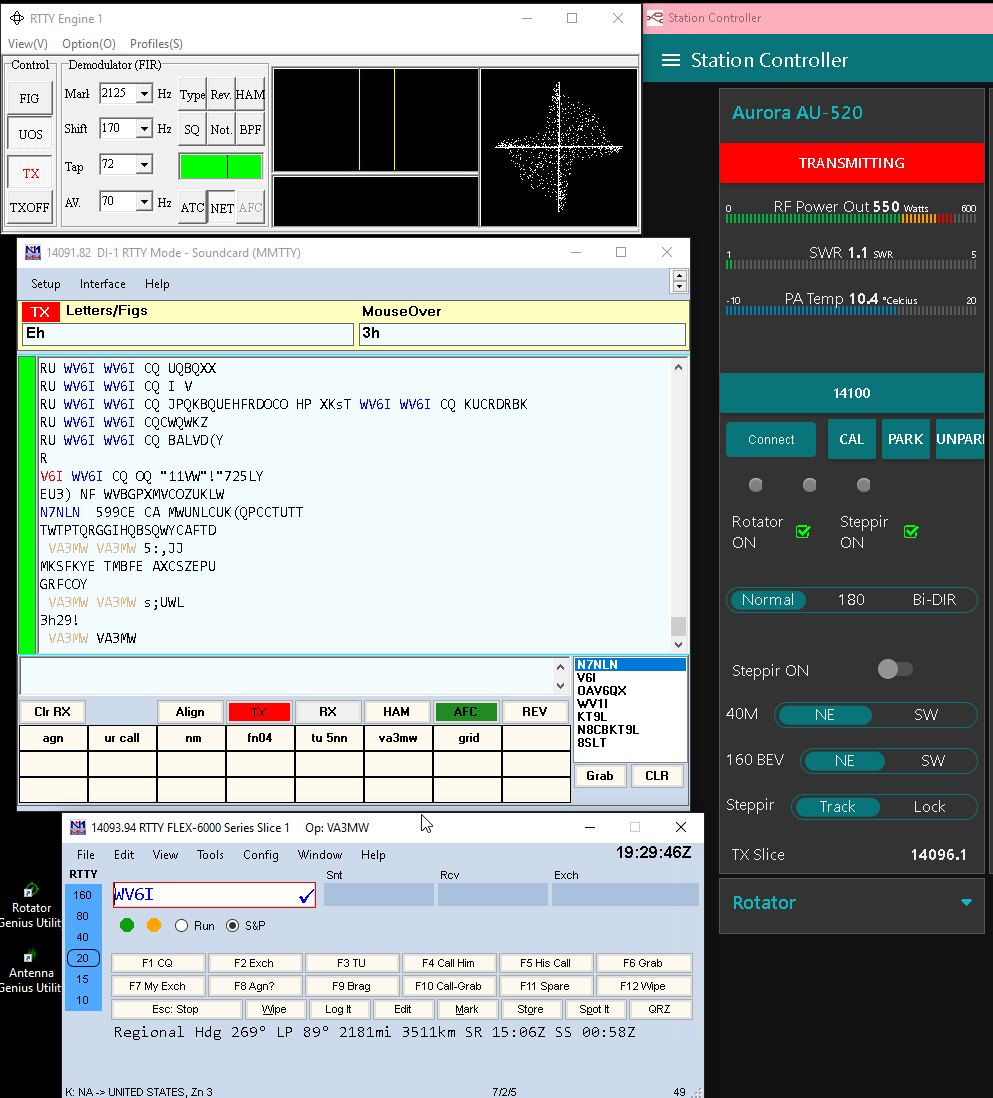Image resolution: width=993 pixels, height=1098 pixels.
Task: Click the red TX indicator in MMTTY
Action: tap(40, 312)
